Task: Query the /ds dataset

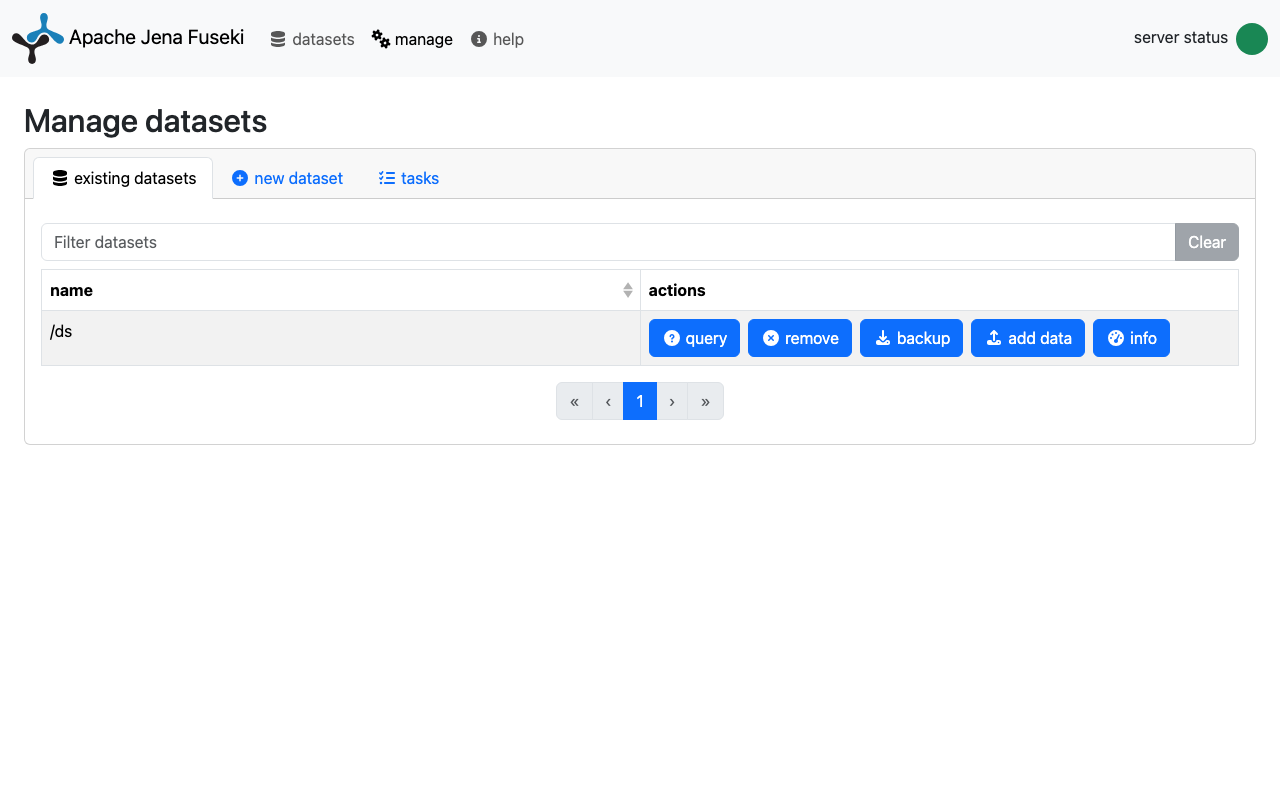Action: [x=694, y=338]
